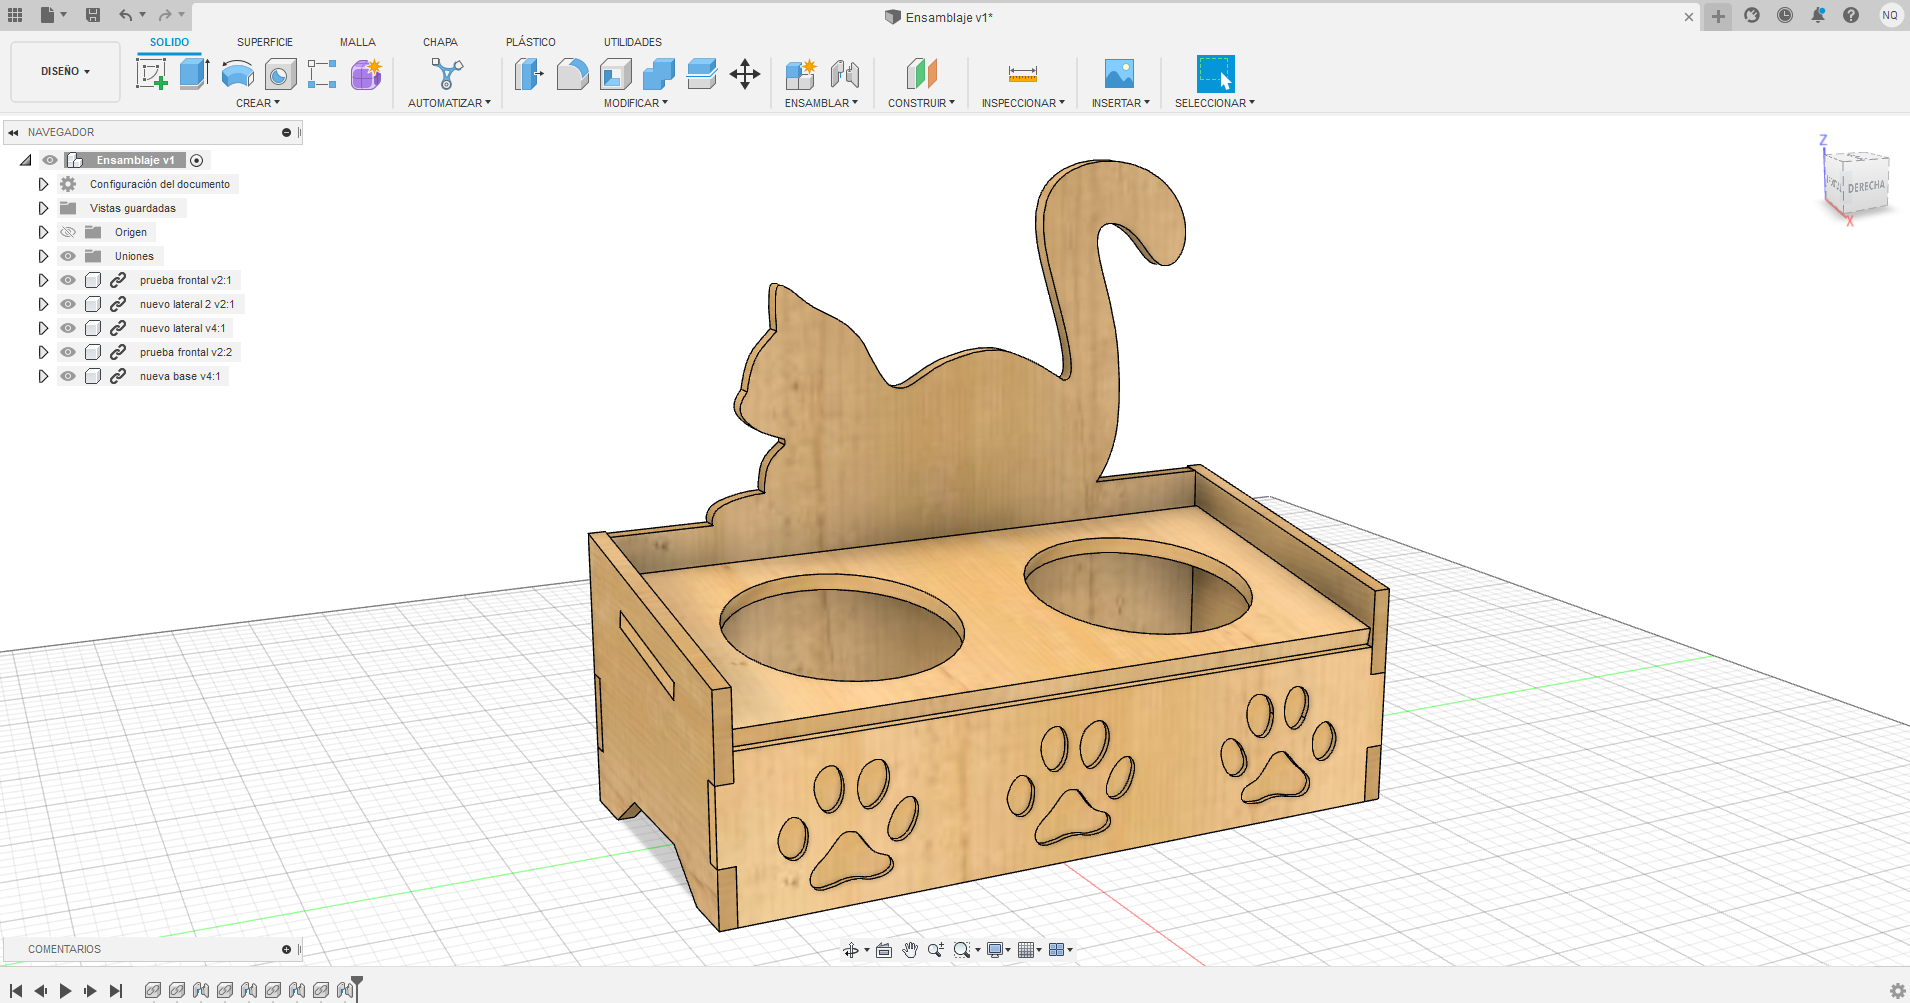Hide component nuevo lateral 2 v2:1

click(x=68, y=304)
